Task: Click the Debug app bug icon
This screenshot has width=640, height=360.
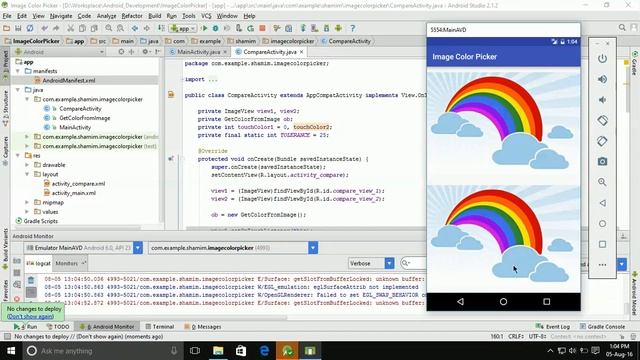Action: coord(216,28)
